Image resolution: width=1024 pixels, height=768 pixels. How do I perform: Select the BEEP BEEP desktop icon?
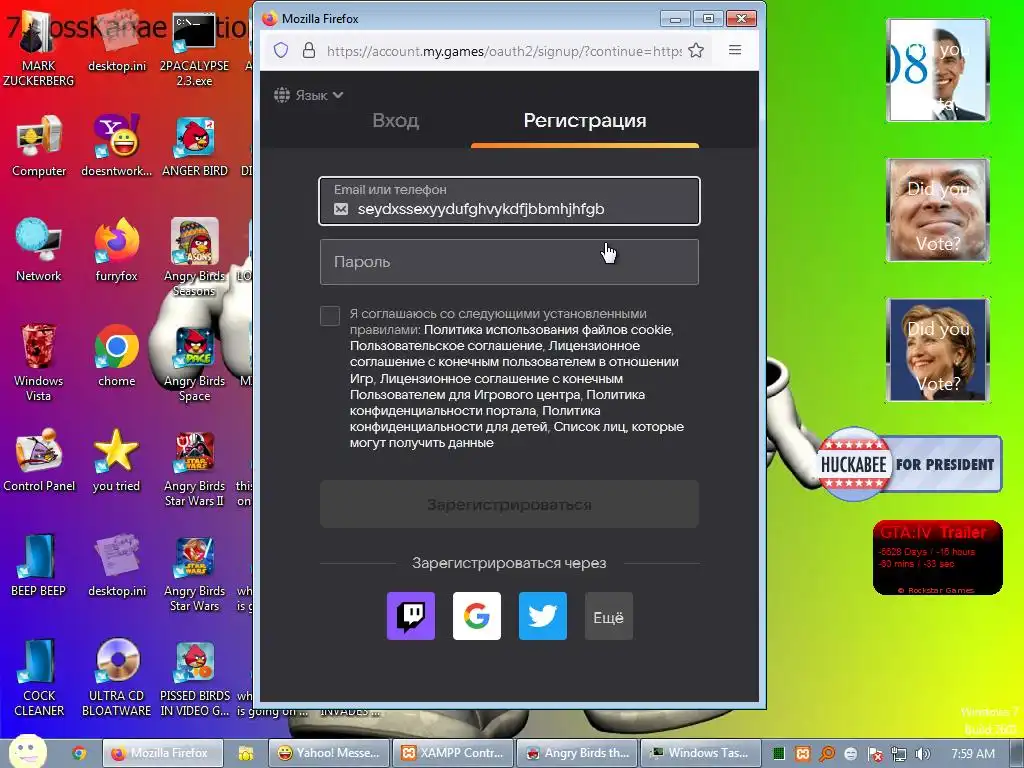(x=39, y=566)
